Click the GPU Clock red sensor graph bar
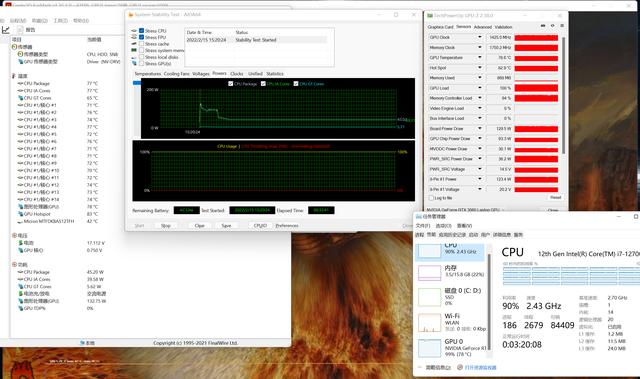Image resolution: width=640 pixels, height=379 pixels. point(536,38)
